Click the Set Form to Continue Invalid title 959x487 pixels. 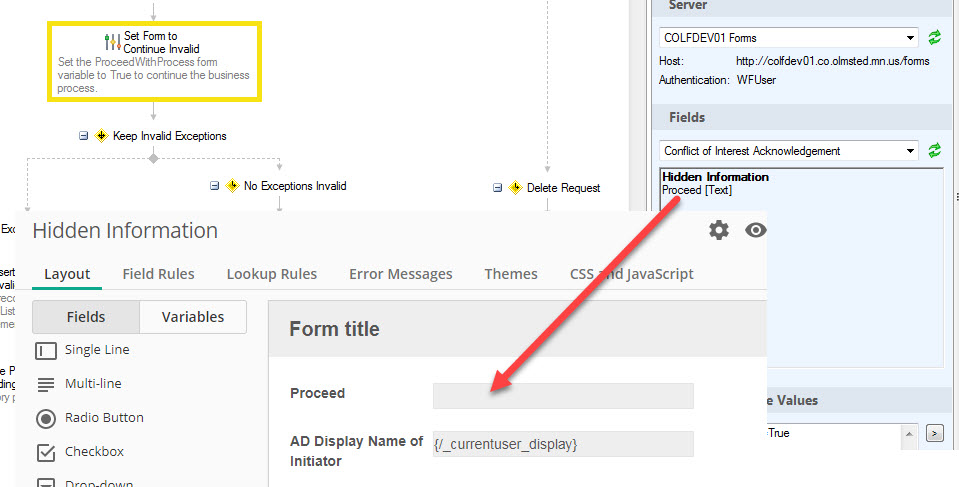click(x=161, y=42)
